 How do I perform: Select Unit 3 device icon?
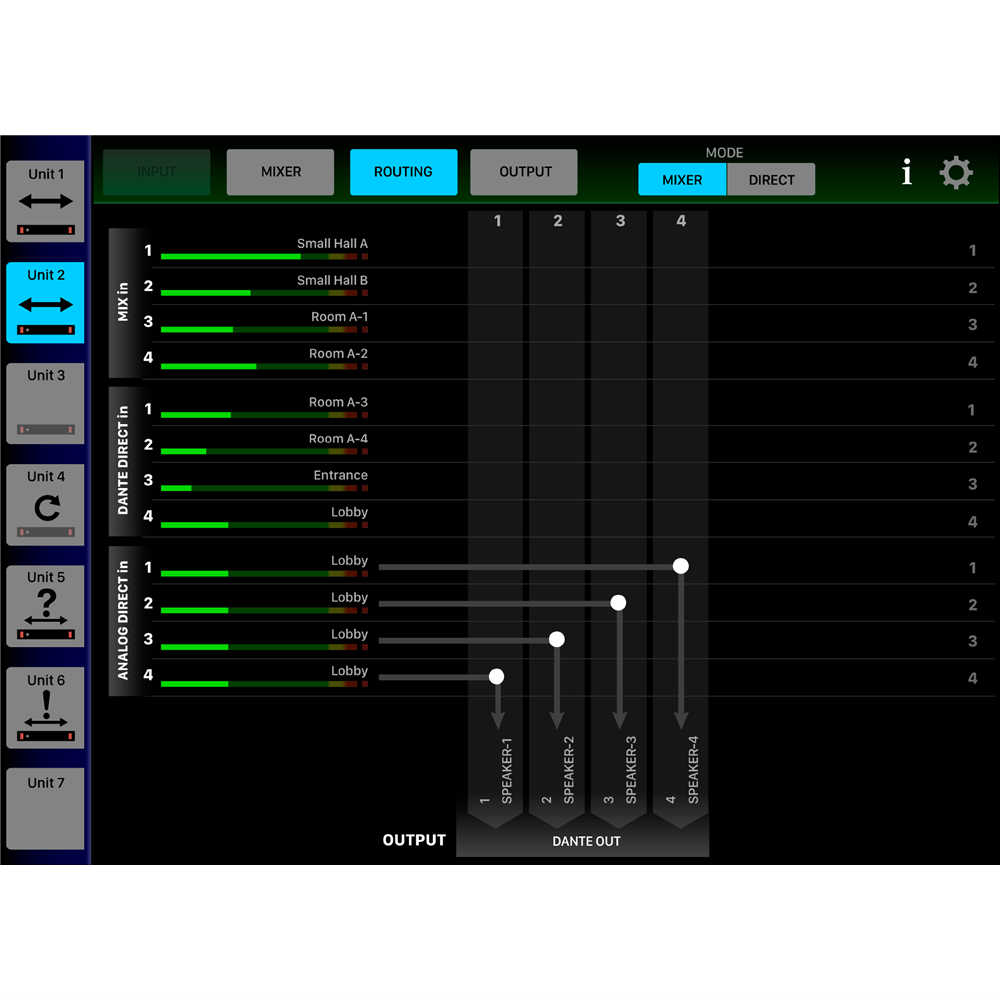click(46, 403)
